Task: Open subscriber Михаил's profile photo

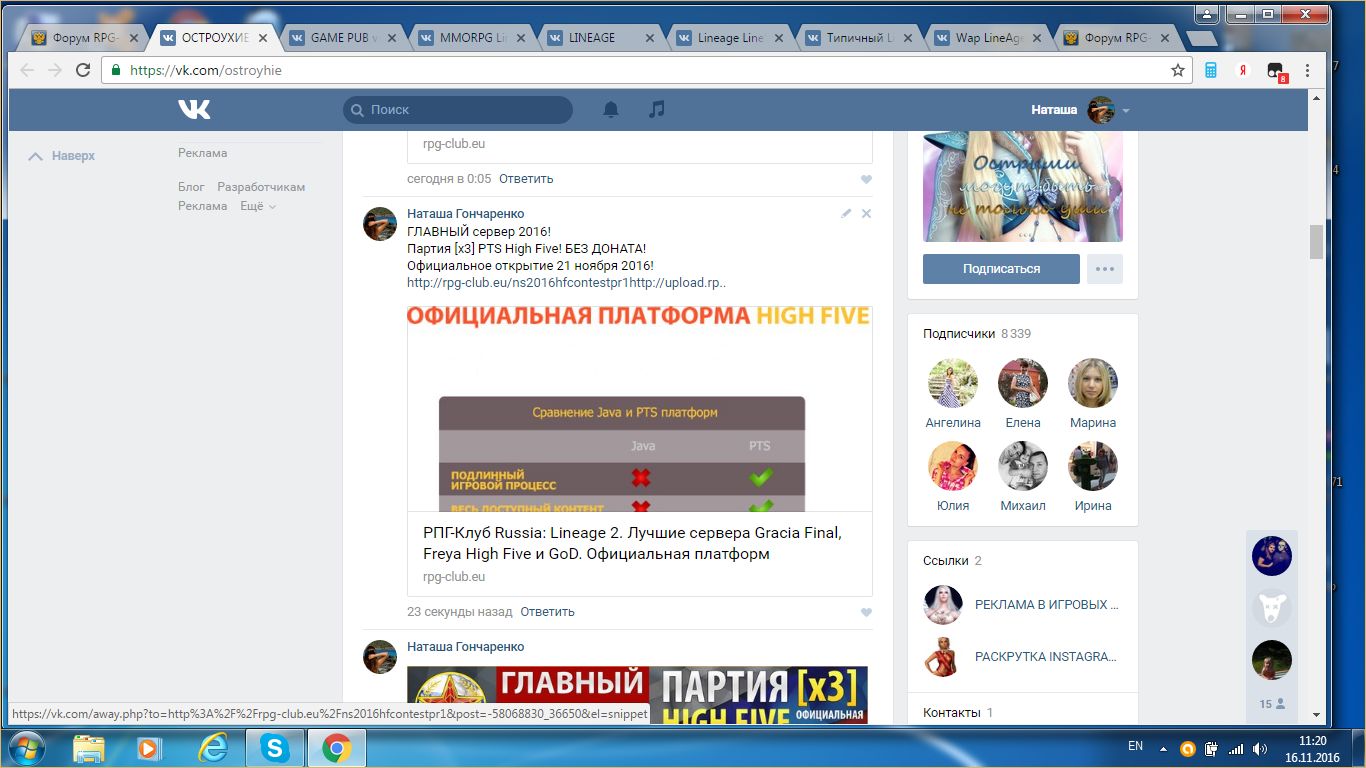Action: pyautogui.click(x=1023, y=466)
